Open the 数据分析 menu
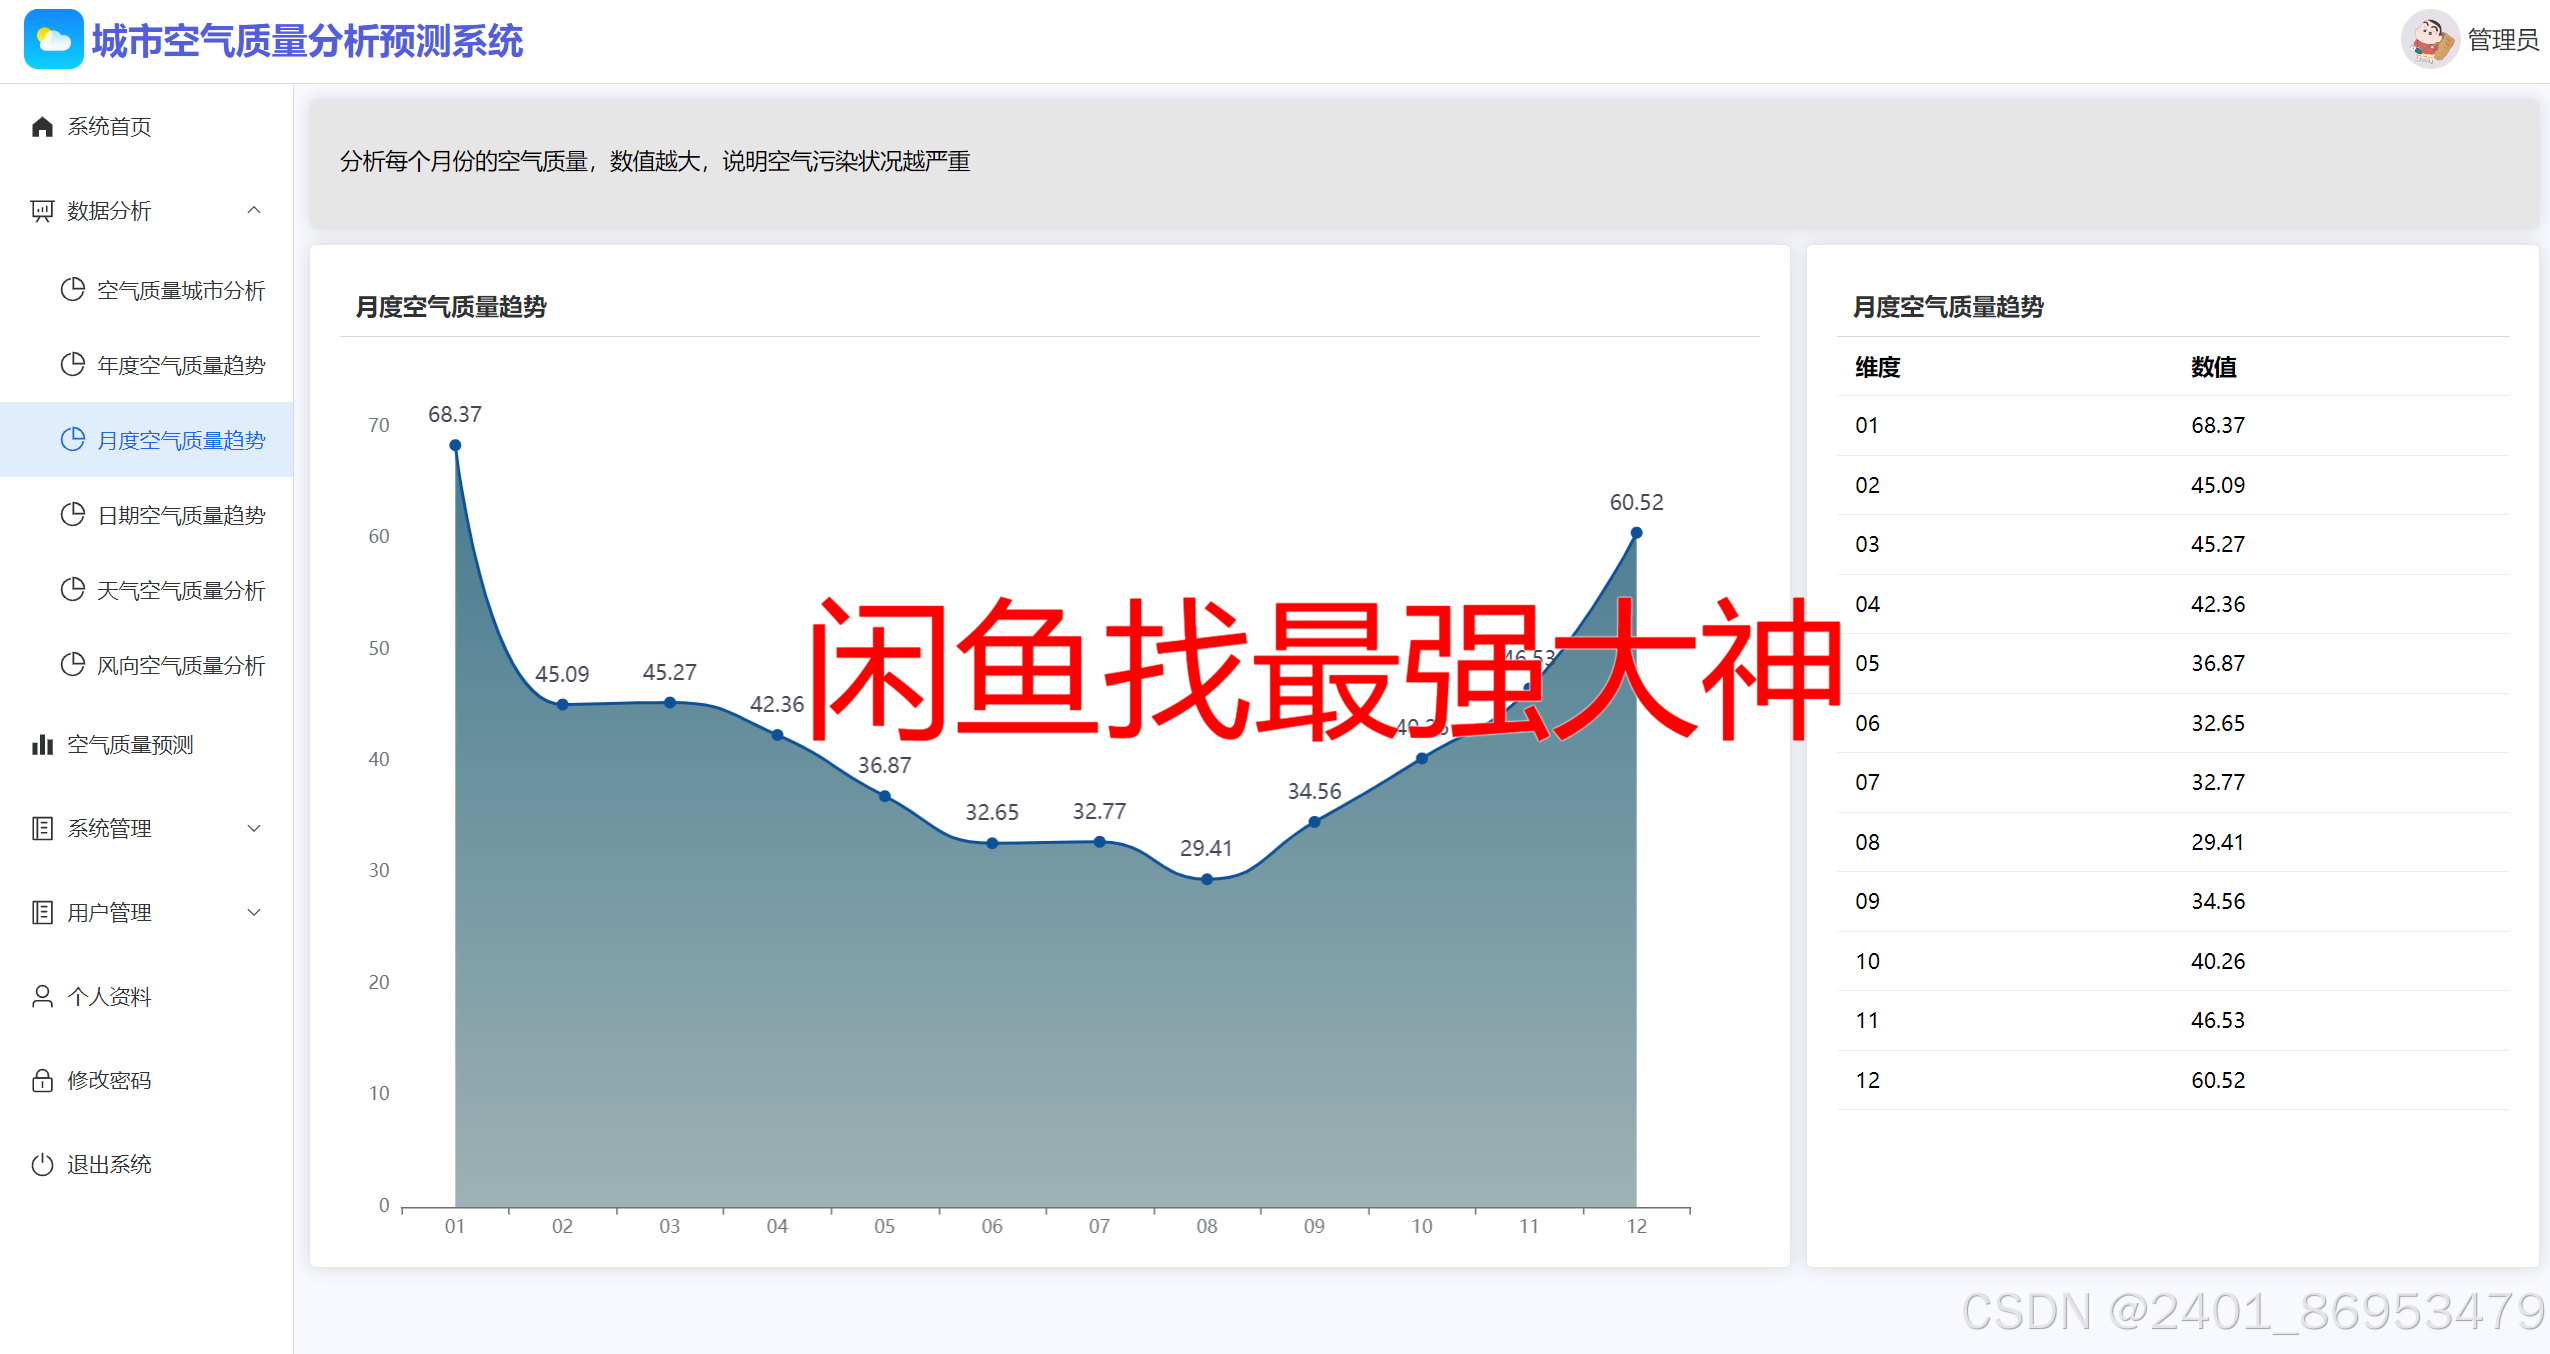 pos(107,210)
